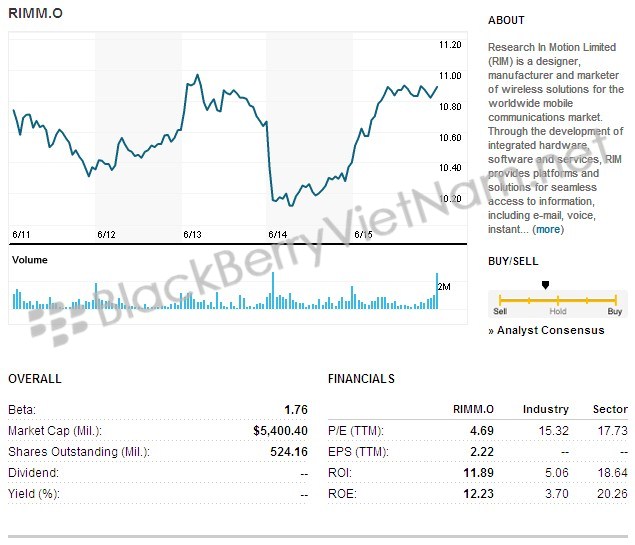Click the 6/15 date label on chart
Image resolution: width=635 pixels, height=545 pixels.
point(364,234)
